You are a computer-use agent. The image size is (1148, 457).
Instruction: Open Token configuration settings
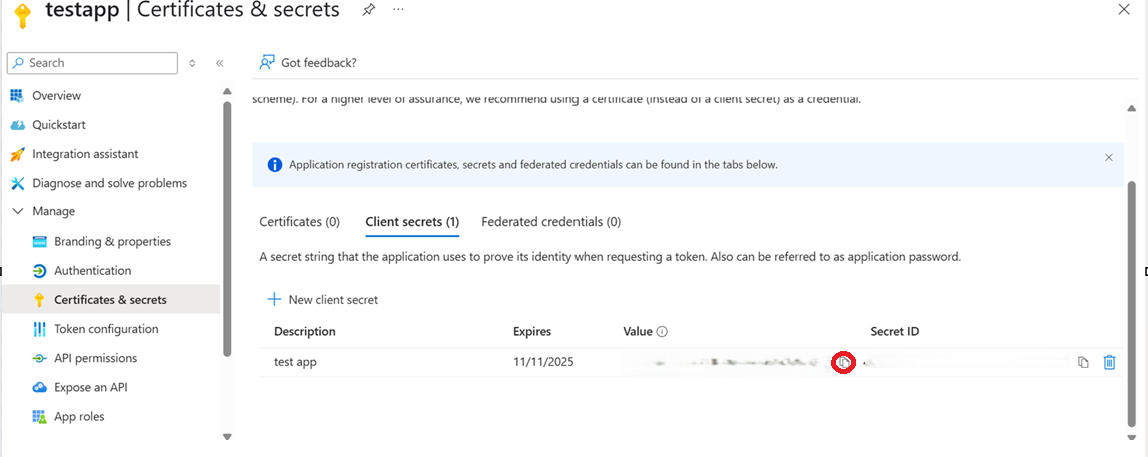click(x=105, y=329)
